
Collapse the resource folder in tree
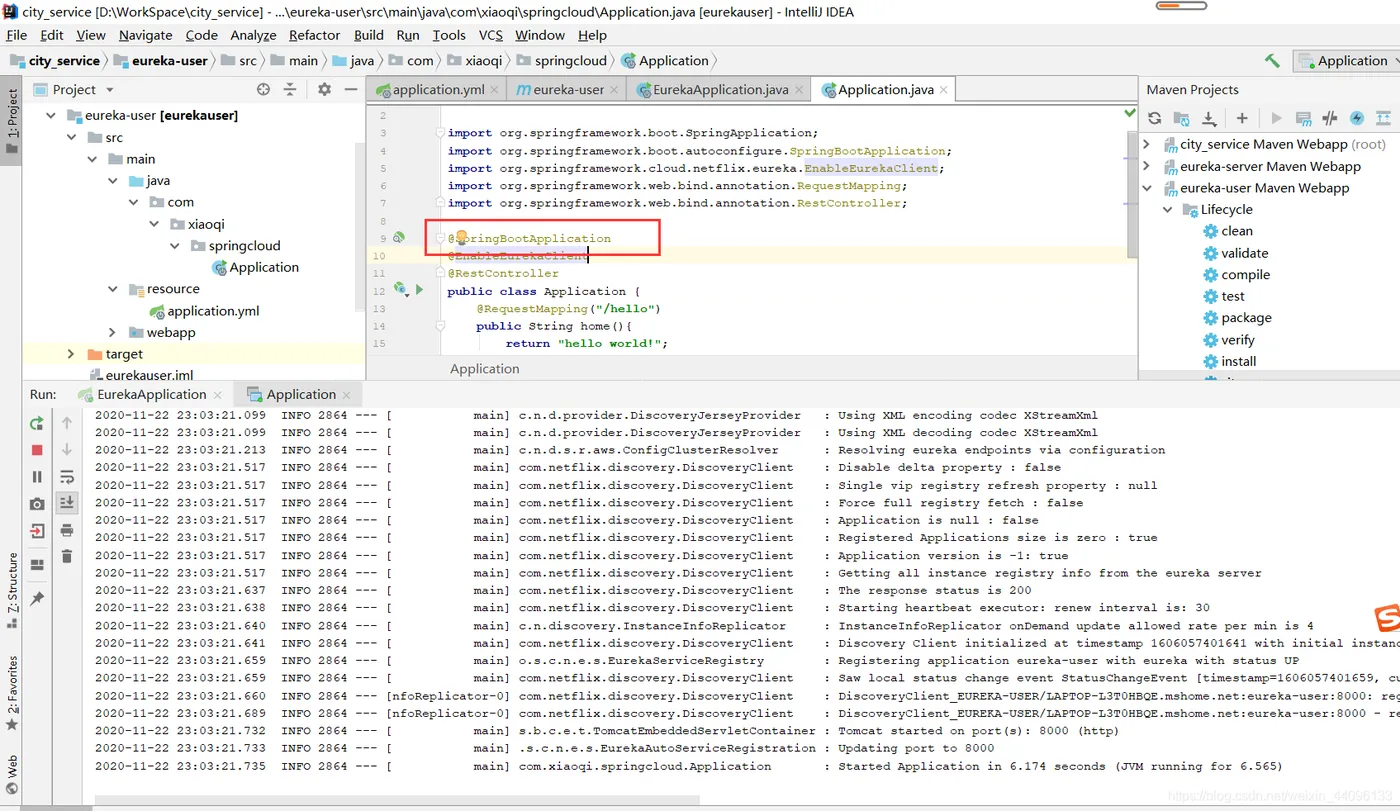113,289
